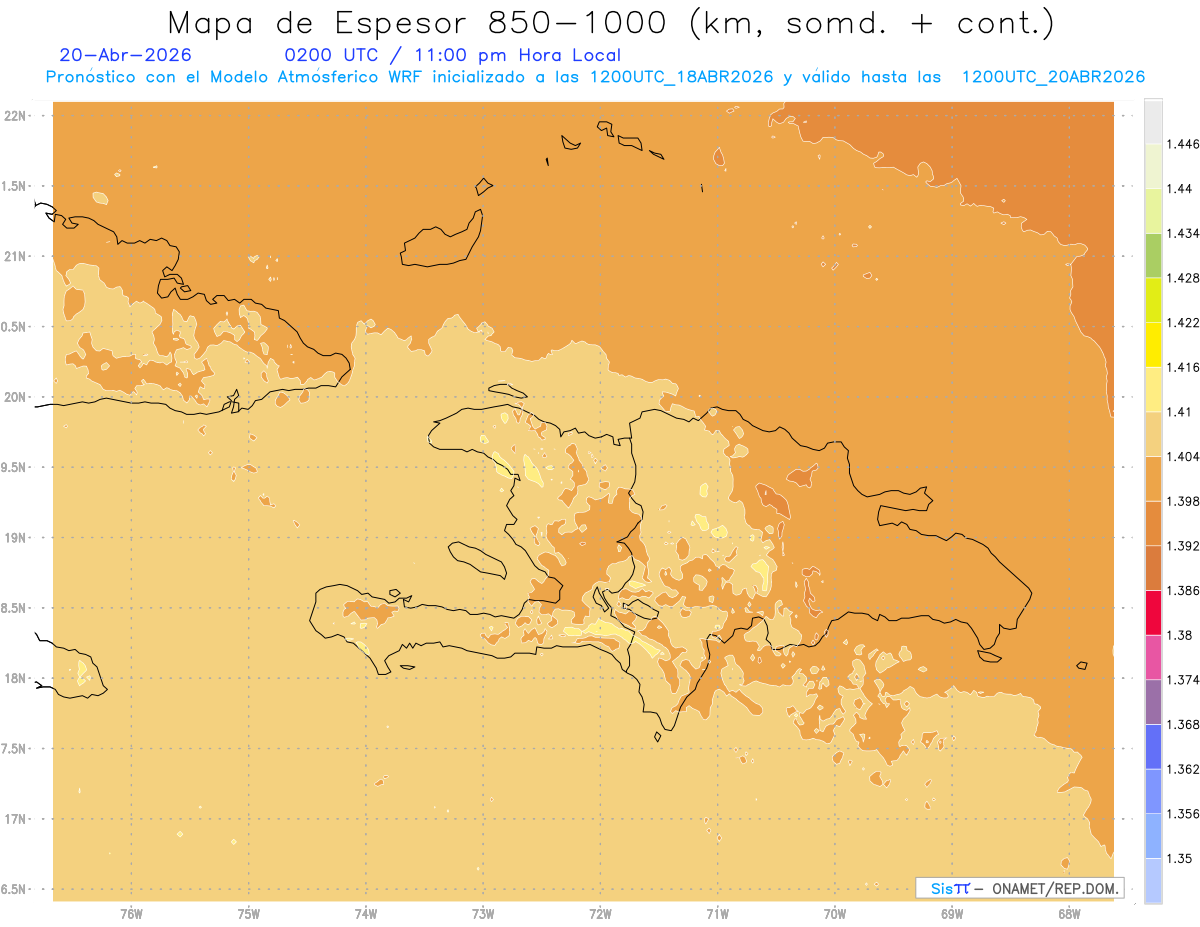
Task: Click the 0200 UTC hora local text
Action: pos(453,55)
